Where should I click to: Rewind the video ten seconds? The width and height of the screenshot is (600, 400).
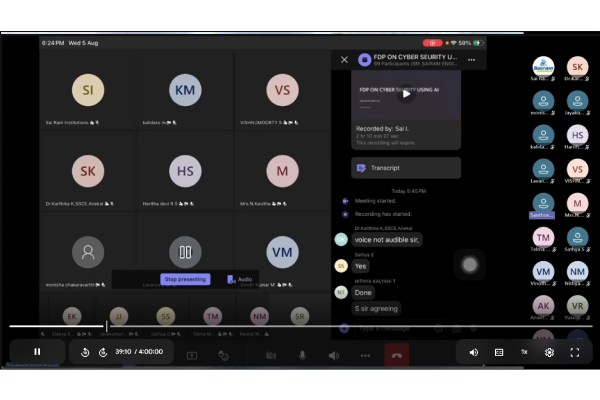pyautogui.click(x=85, y=352)
